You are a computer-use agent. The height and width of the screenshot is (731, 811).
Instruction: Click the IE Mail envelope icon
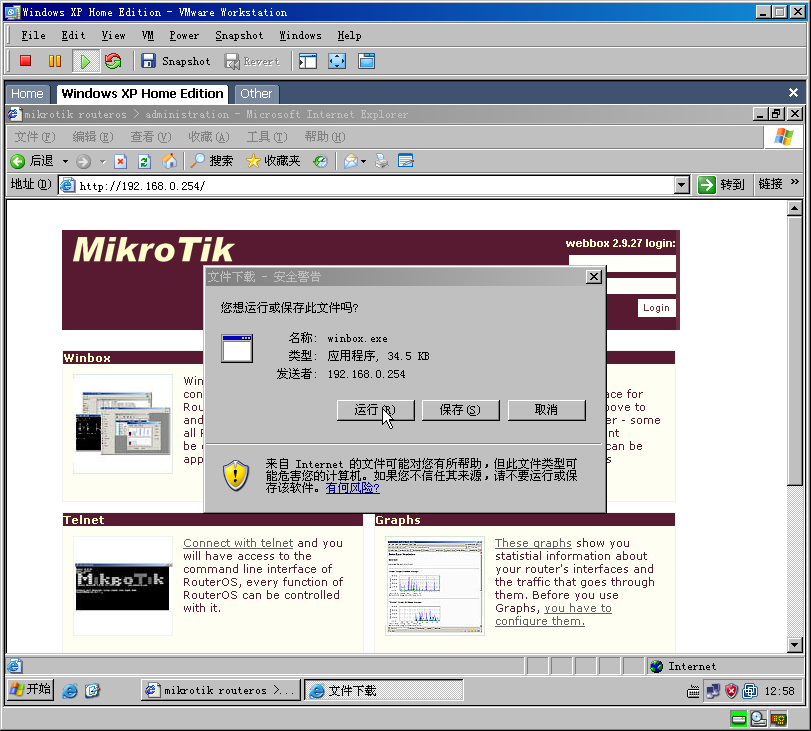coord(351,161)
